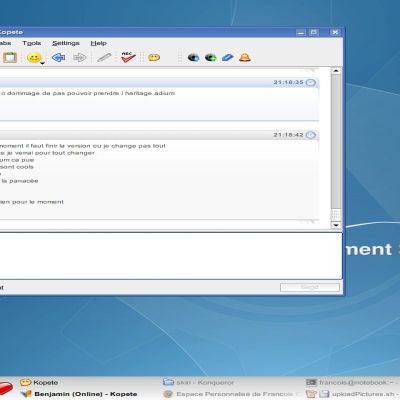
Task: Click the line ending 'pour le moment'
Action: [32, 202]
